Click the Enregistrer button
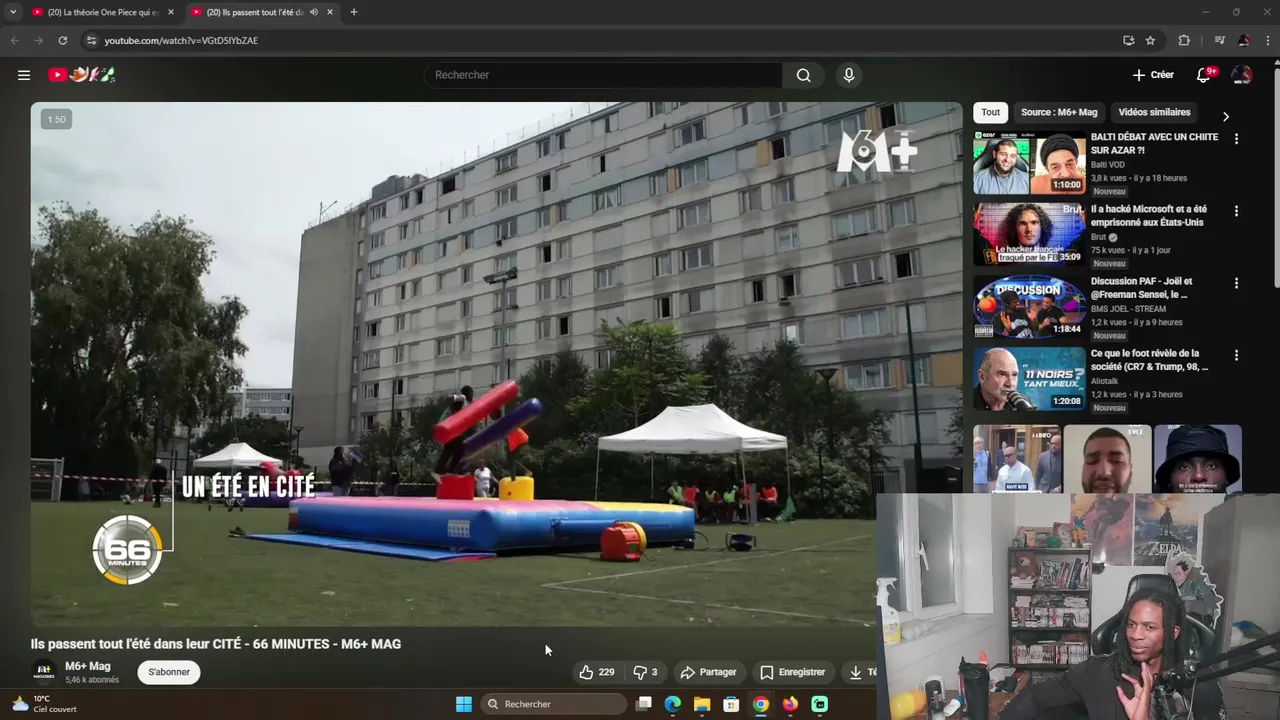1280x720 pixels. pyautogui.click(x=793, y=672)
